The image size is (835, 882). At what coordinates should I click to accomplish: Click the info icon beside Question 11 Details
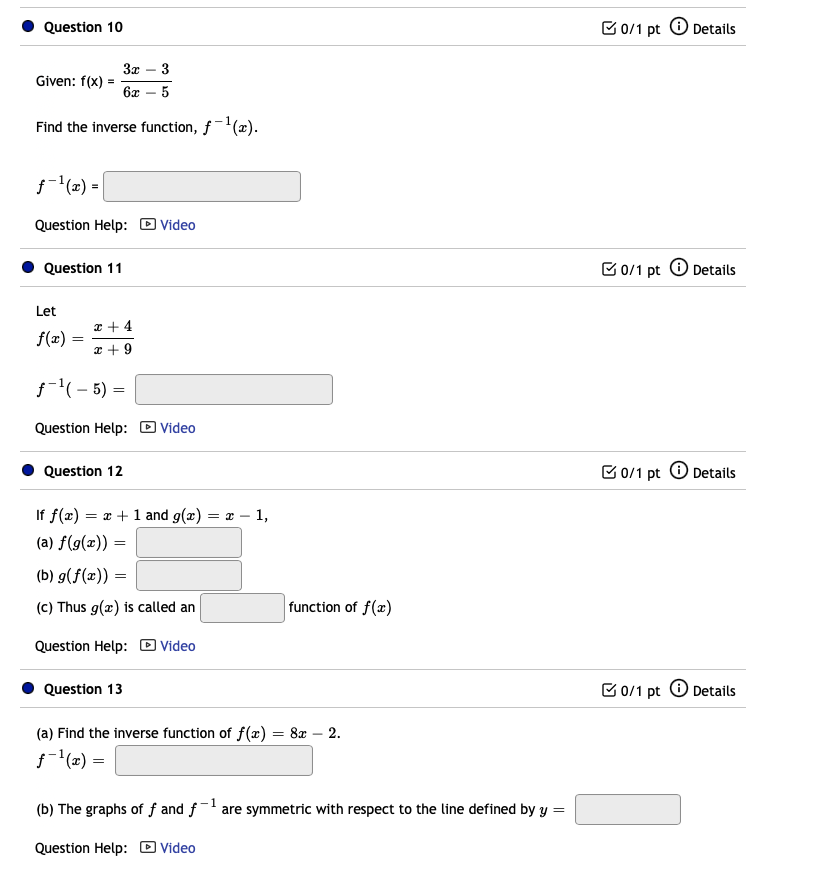679,269
